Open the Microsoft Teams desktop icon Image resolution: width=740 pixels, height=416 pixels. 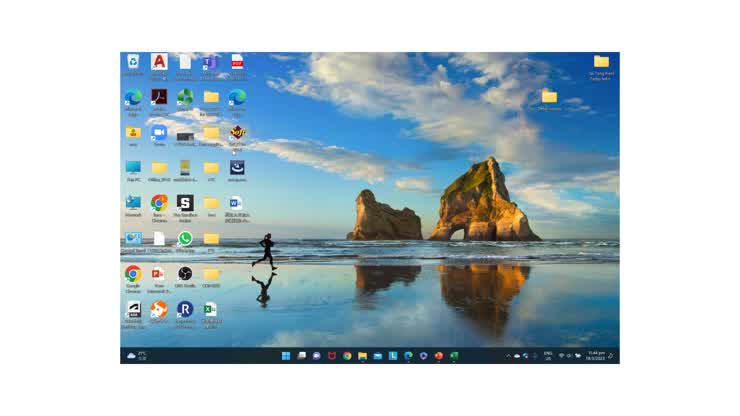211,62
